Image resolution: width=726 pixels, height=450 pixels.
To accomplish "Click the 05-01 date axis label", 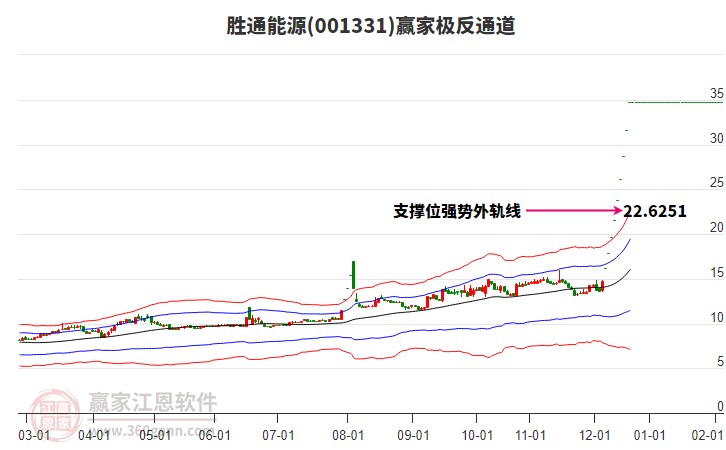I will coord(155,436).
